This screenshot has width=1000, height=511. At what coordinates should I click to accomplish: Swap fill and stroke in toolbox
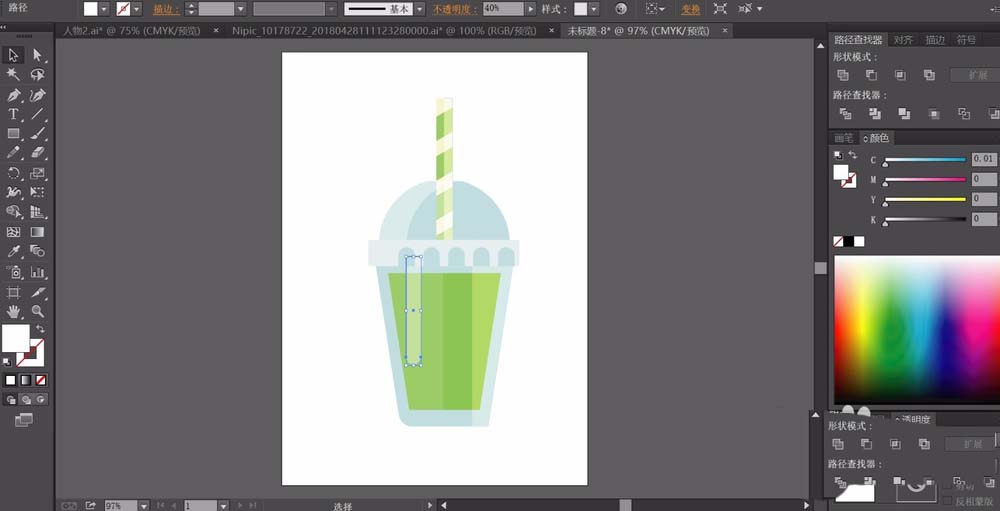[x=40, y=329]
